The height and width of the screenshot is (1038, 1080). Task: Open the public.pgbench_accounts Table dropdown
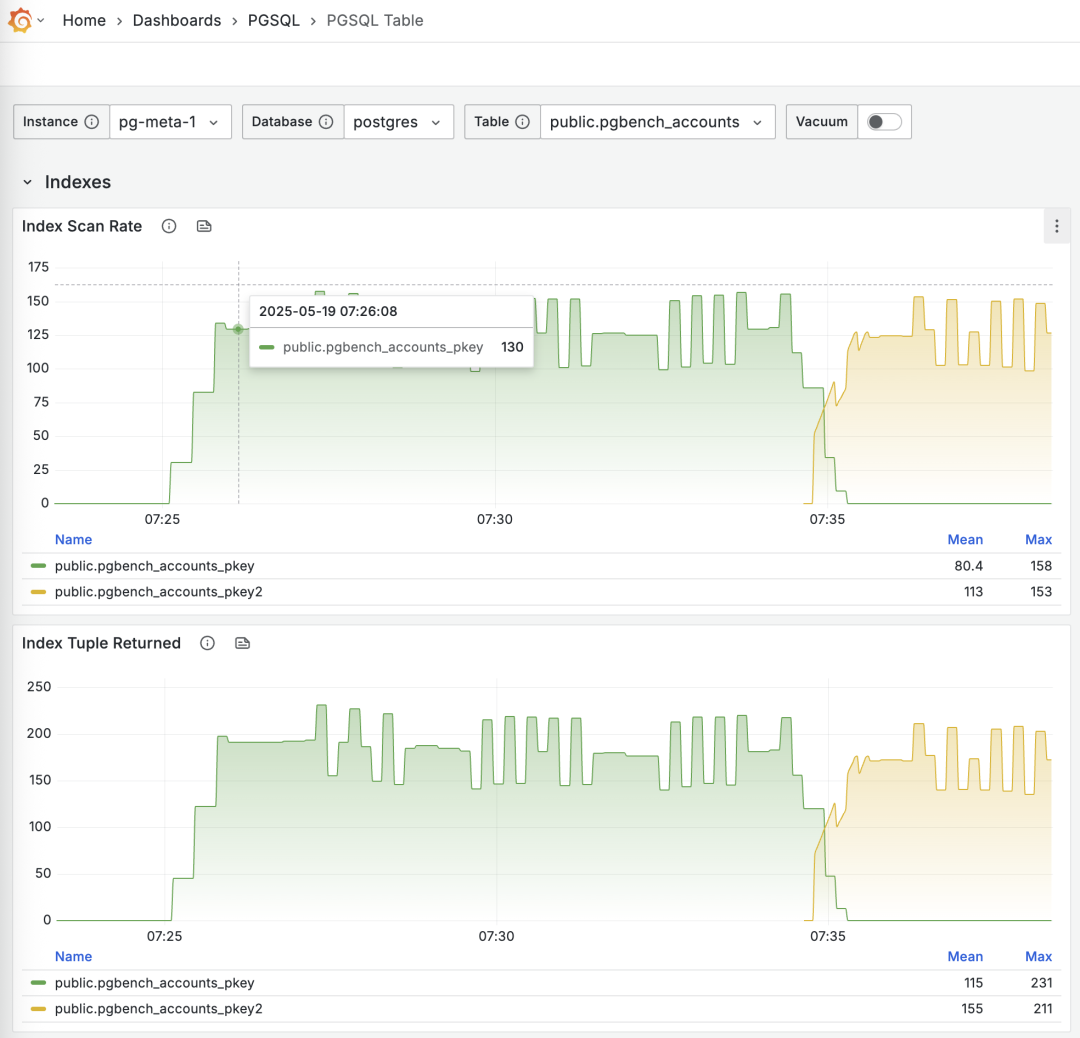657,122
